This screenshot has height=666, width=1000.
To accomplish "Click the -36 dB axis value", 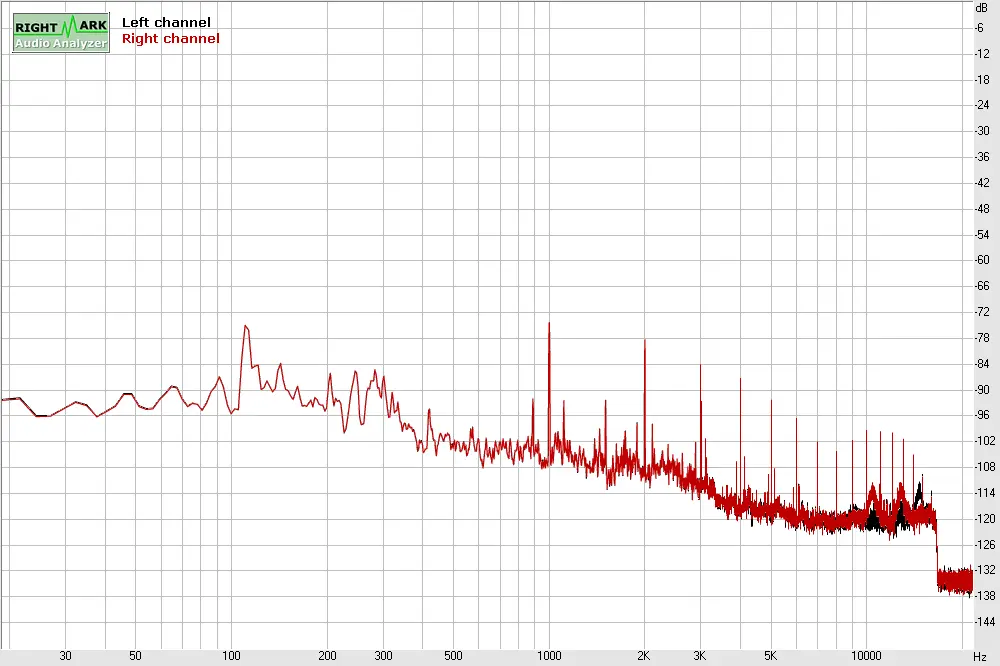I will (x=982, y=157).
